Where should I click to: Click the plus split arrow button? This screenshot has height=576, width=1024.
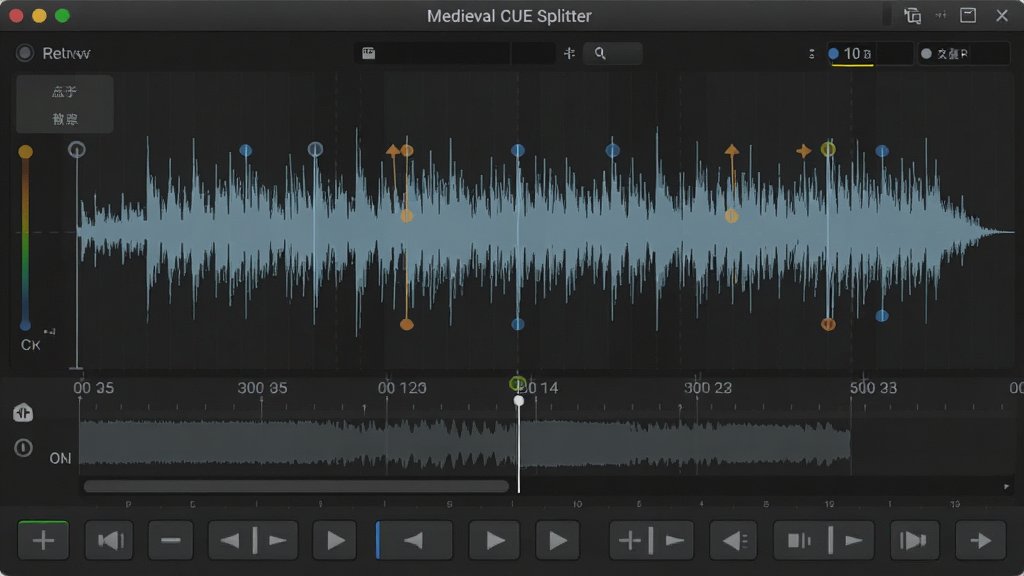click(x=651, y=540)
